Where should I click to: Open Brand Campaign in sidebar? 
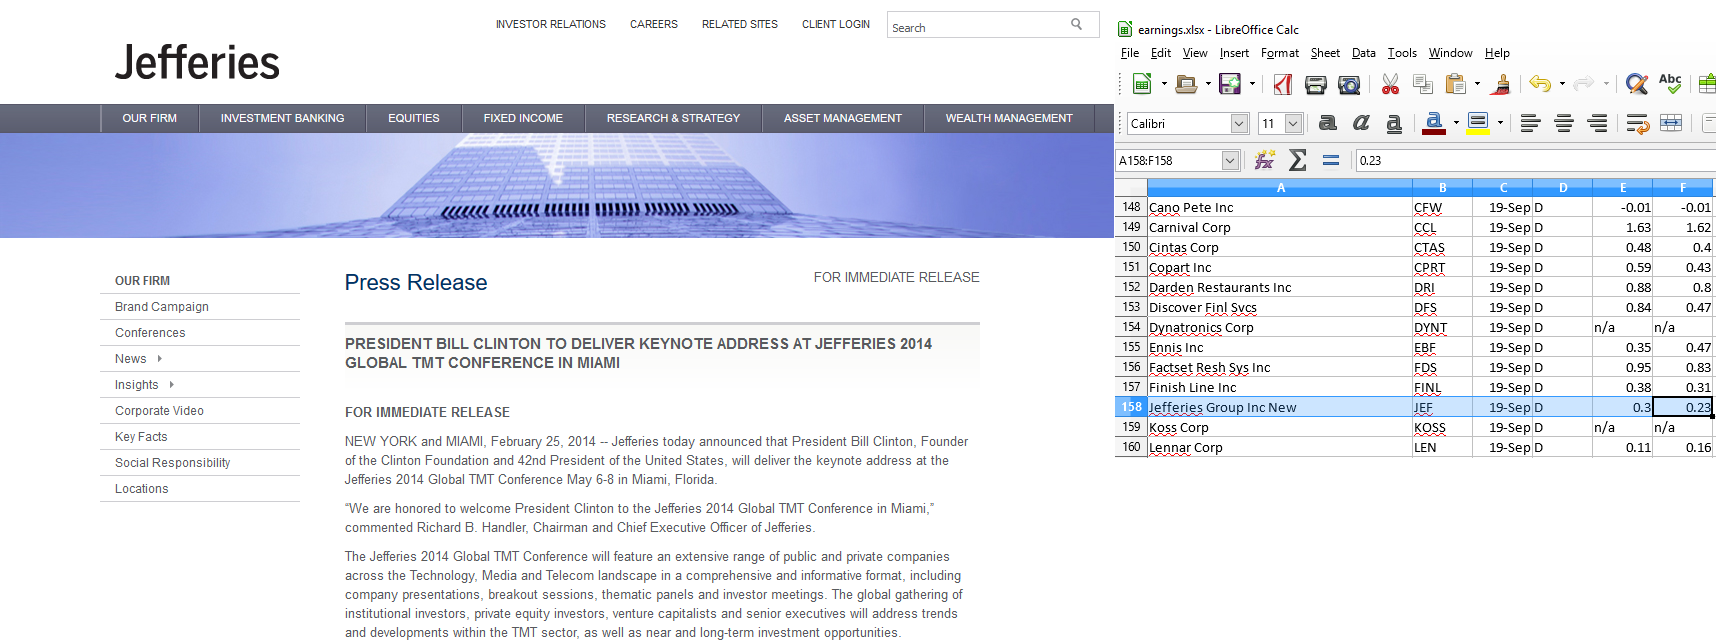[x=162, y=307]
